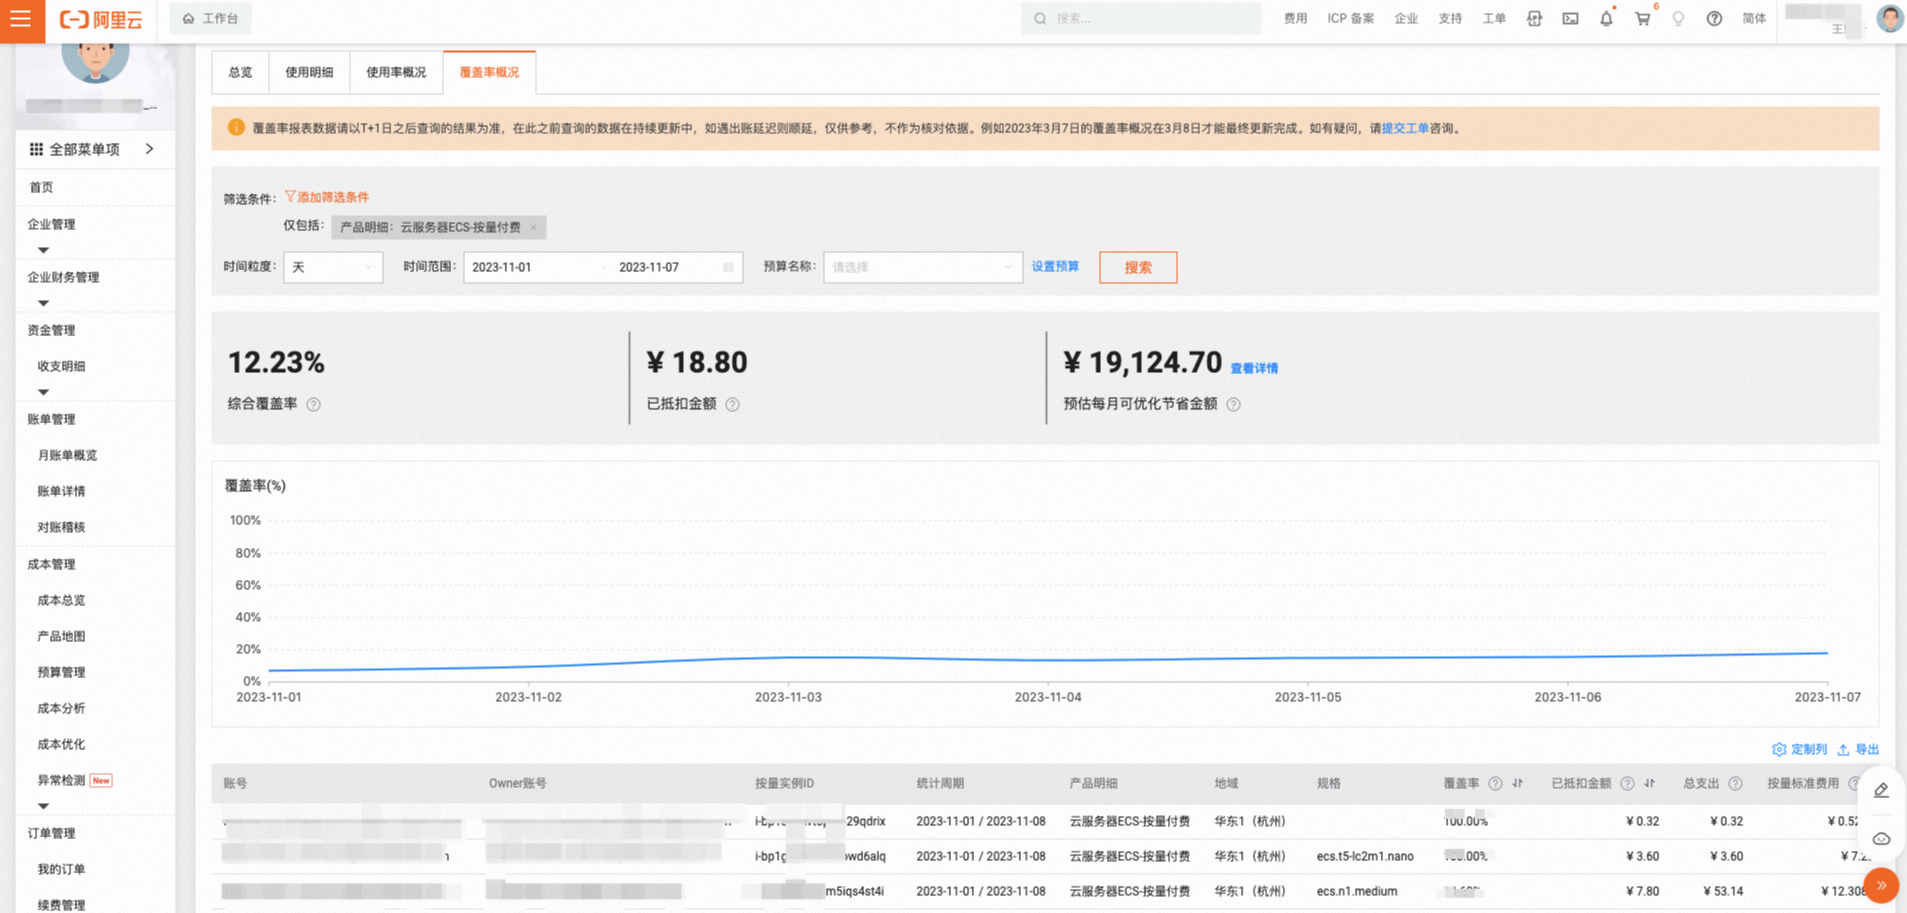1907x913 pixels.
Task: Click the search magnifier icon in the top bar
Action: click(x=1040, y=19)
